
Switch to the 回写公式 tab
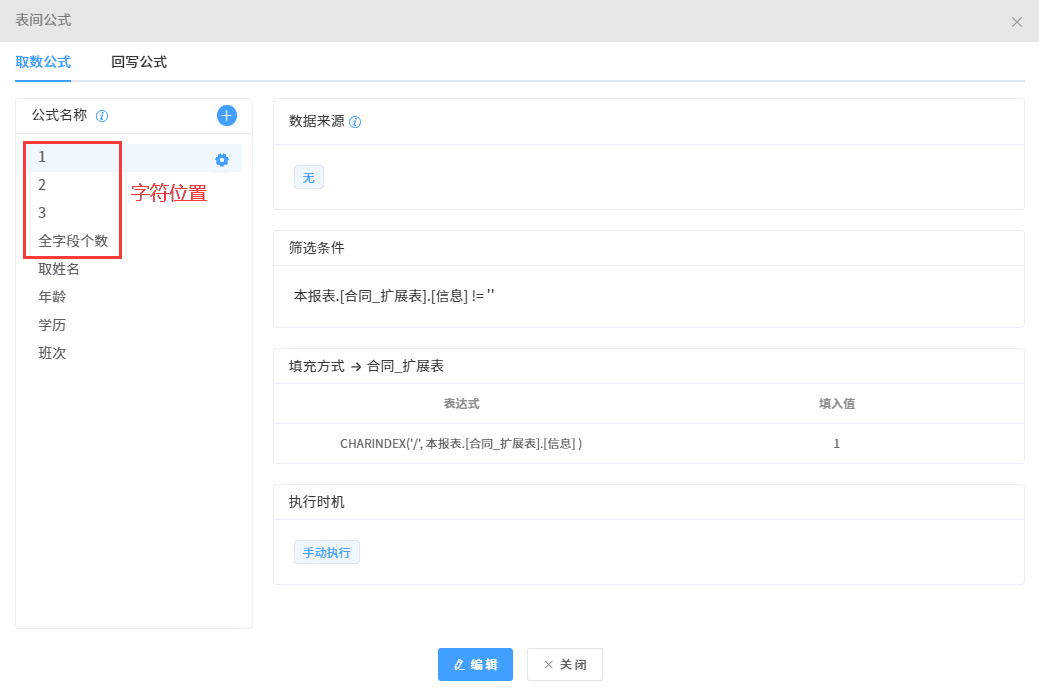[139, 62]
